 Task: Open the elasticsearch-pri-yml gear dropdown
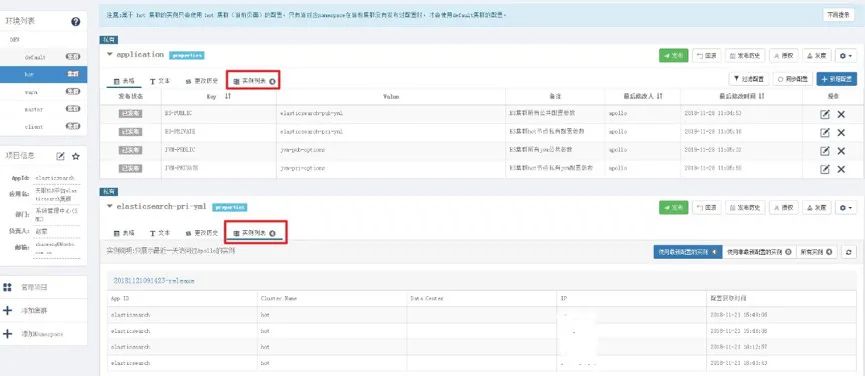tap(846, 208)
